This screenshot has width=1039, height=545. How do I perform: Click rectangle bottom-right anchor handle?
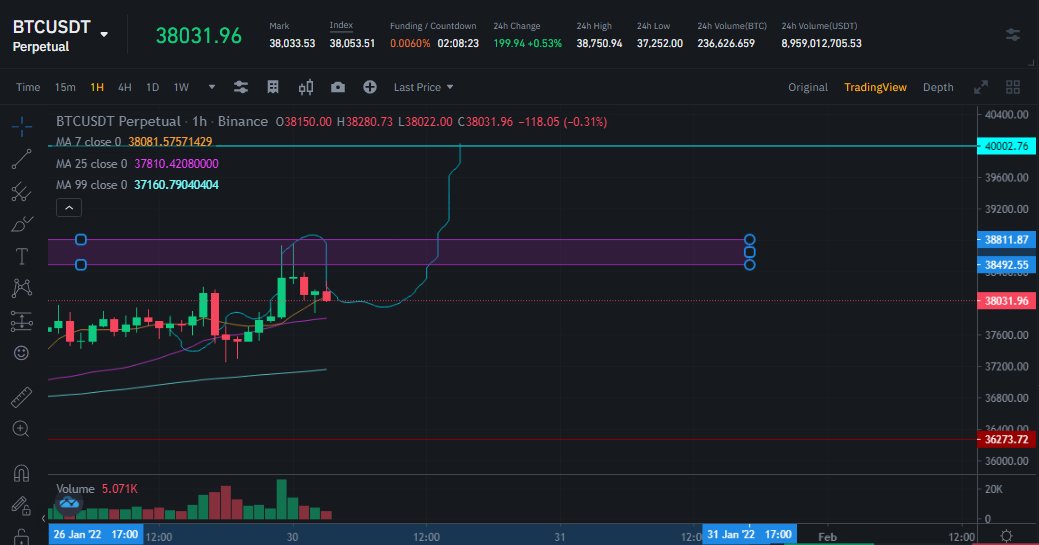click(749, 265)
